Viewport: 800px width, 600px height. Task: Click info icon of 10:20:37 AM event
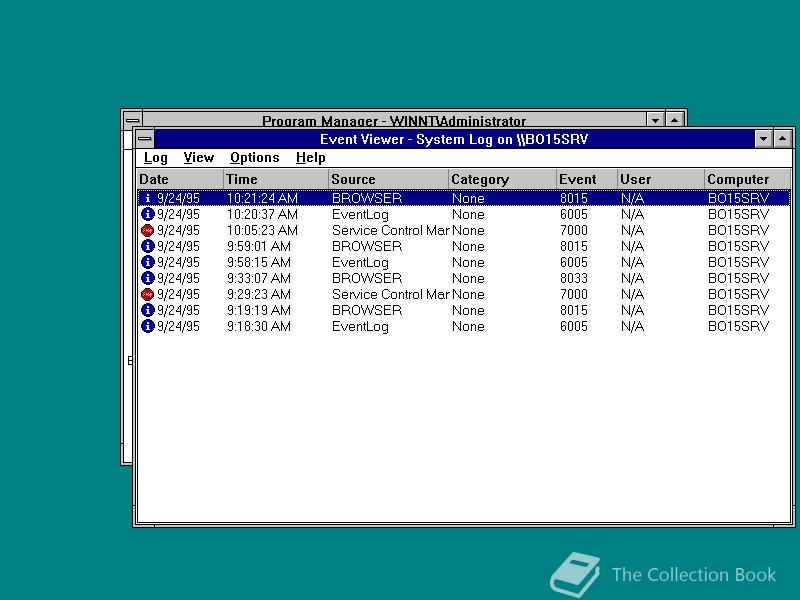(x=147, y=214)
